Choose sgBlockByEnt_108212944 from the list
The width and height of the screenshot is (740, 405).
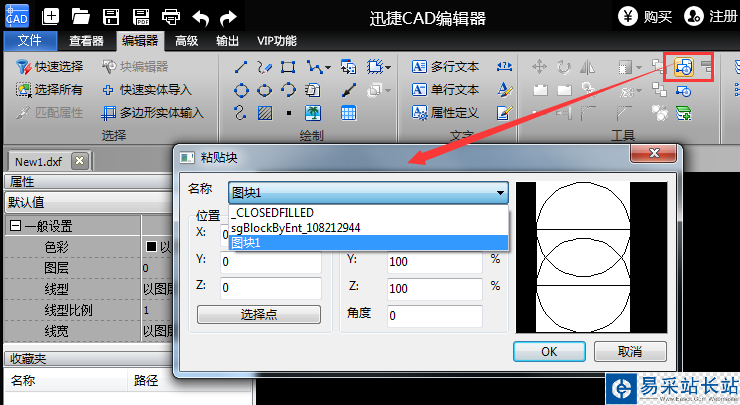coord(368,228)
